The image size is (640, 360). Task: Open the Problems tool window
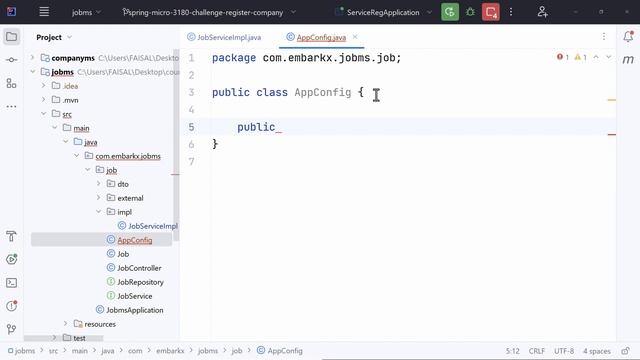point(11,306)
